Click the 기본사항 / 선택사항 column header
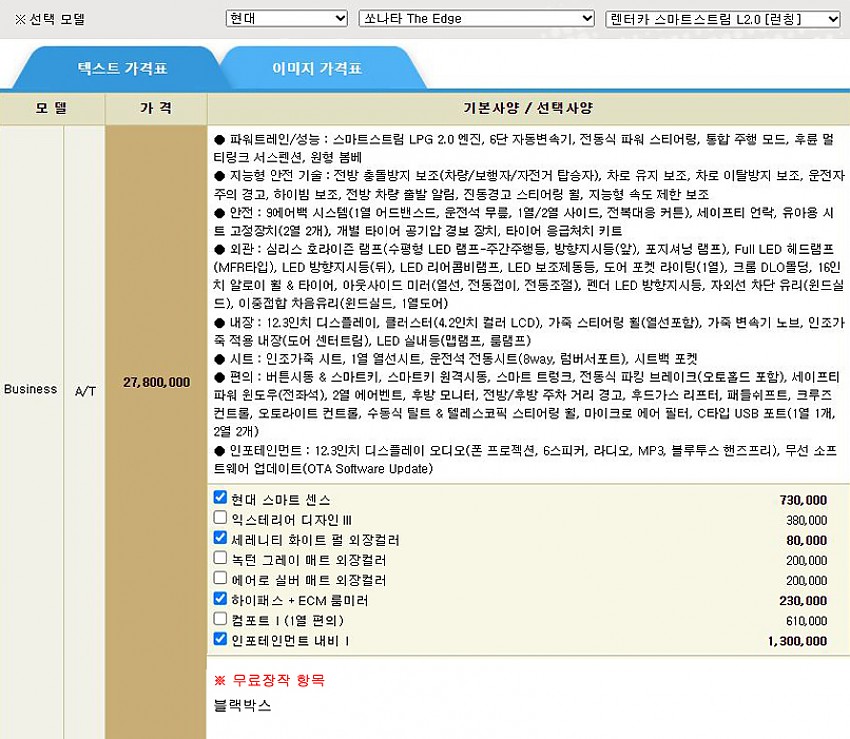 (528, 108)
